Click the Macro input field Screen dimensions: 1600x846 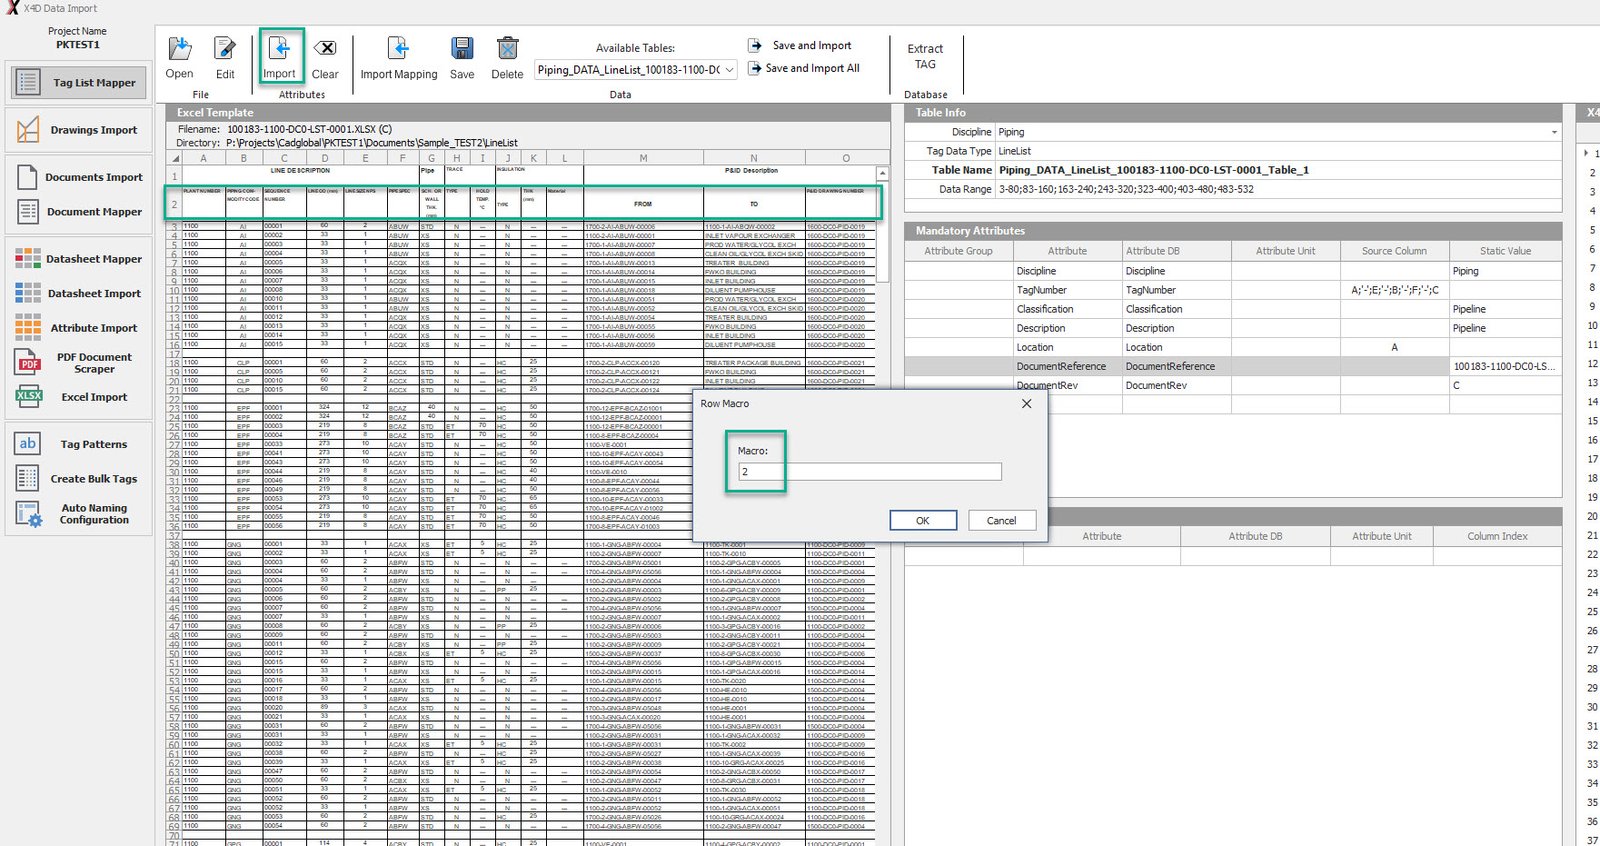[x=868, y=472]
